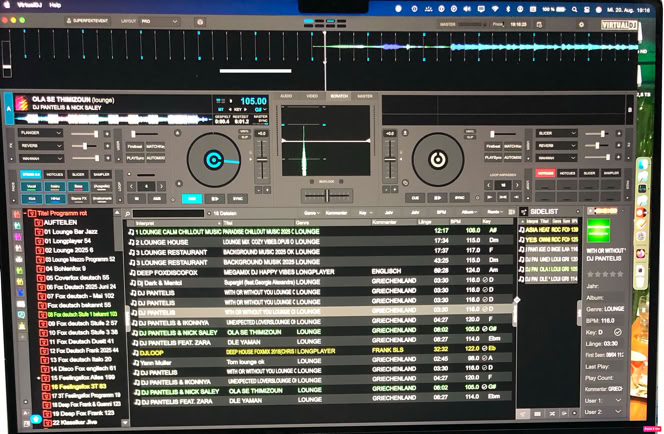Open the left deck REVERB effect dropdown
This screenshot has height=434, width=664.
point(39,143)
